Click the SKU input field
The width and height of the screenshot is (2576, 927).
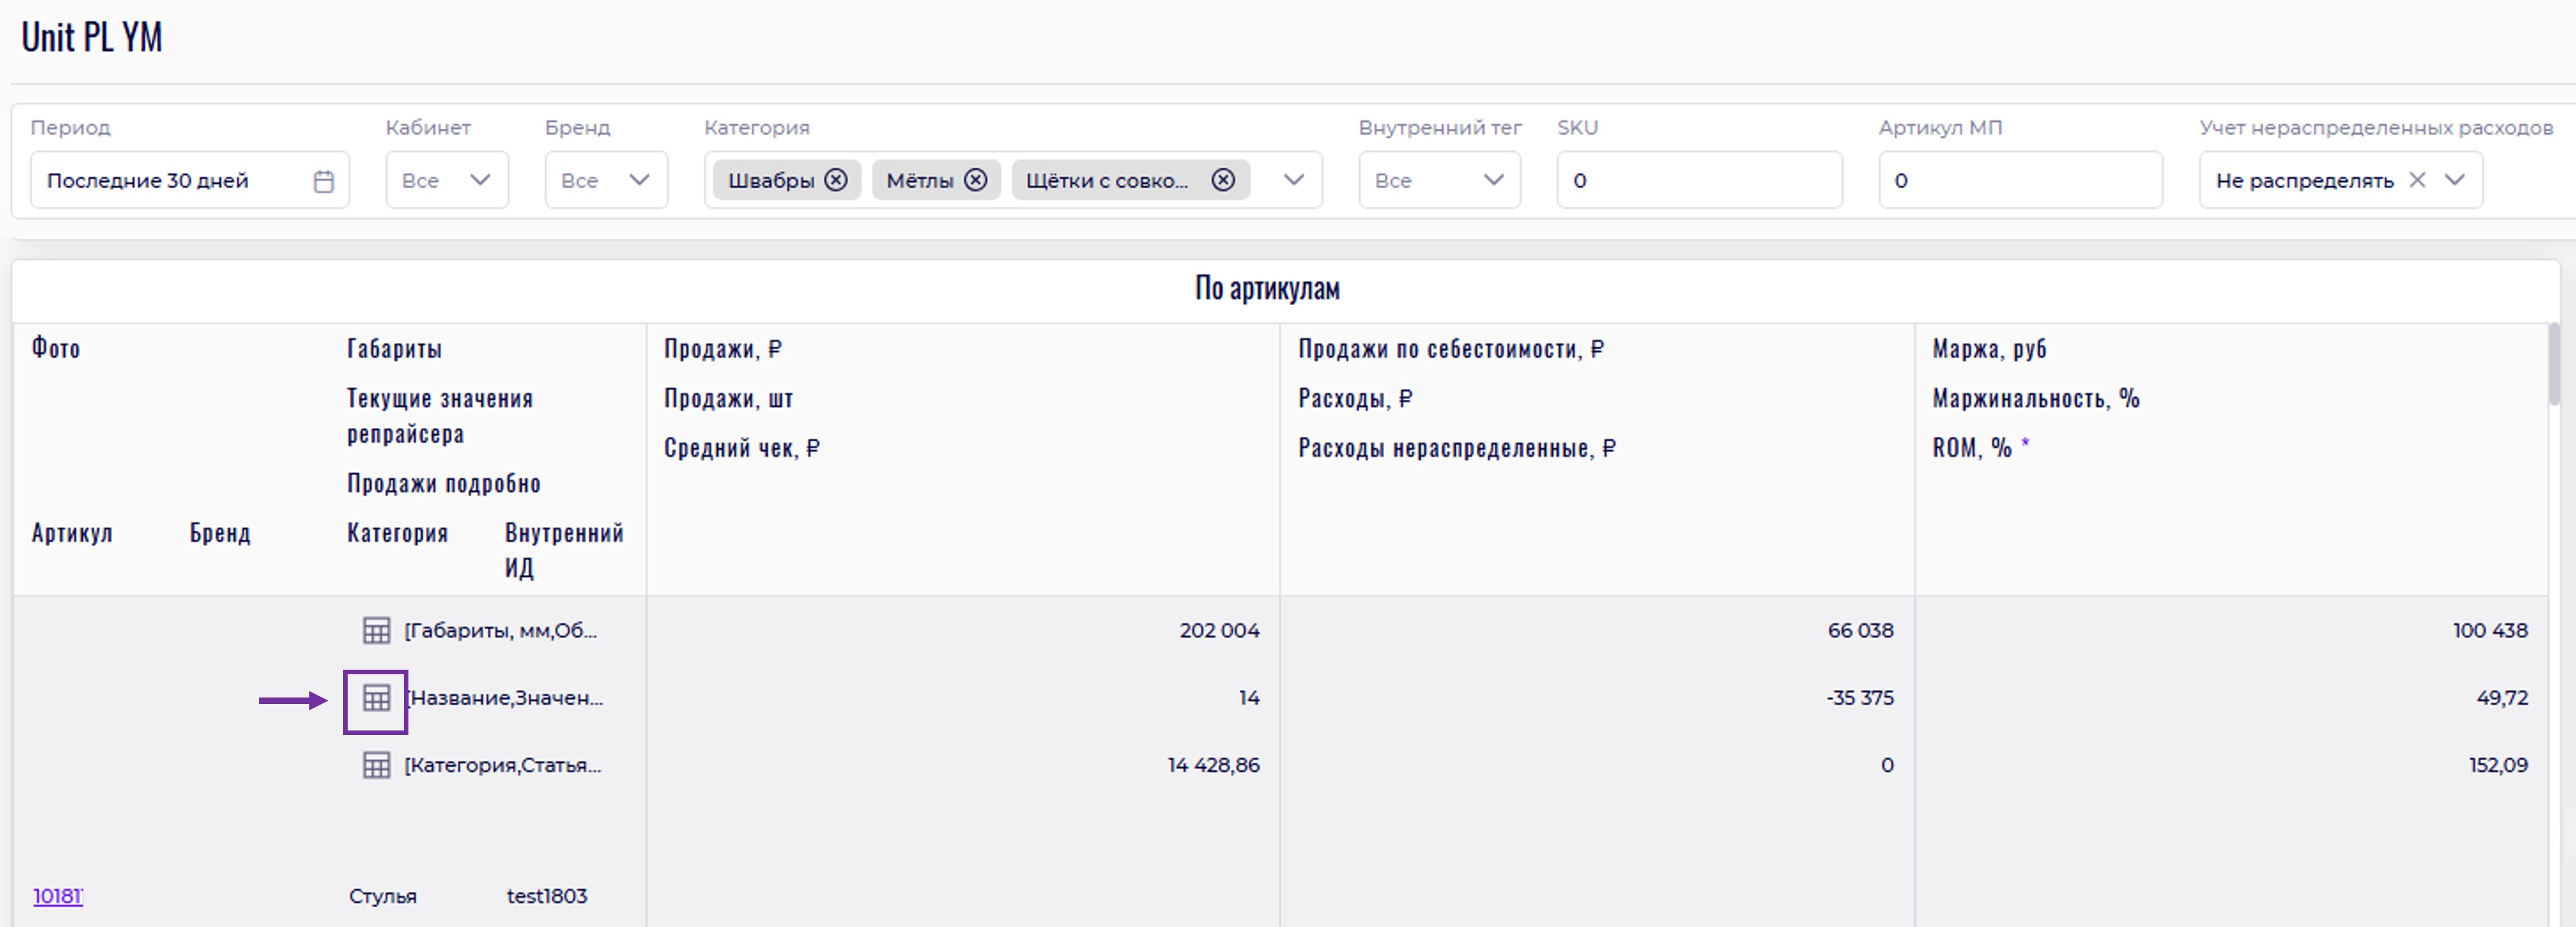tap(1698, 180)
